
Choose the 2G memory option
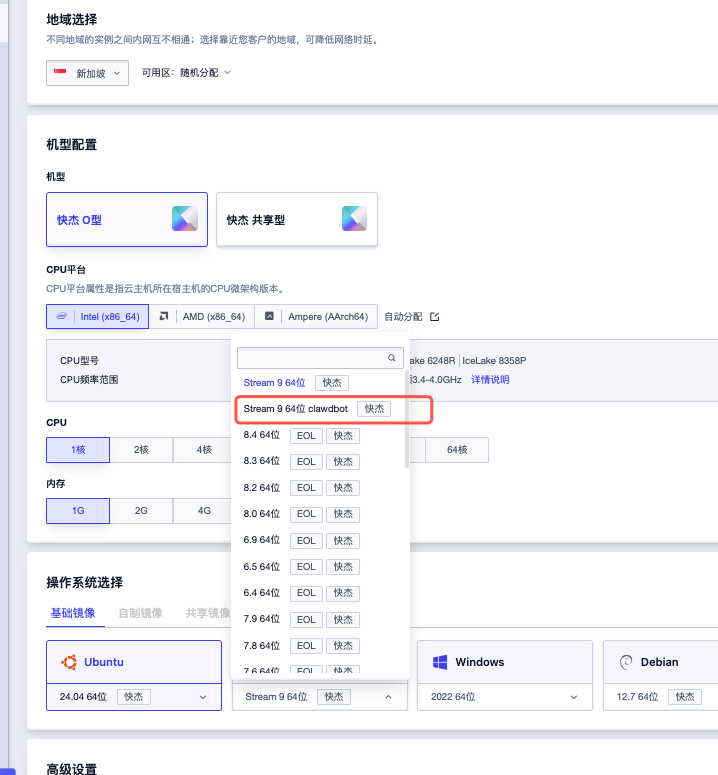141,510
